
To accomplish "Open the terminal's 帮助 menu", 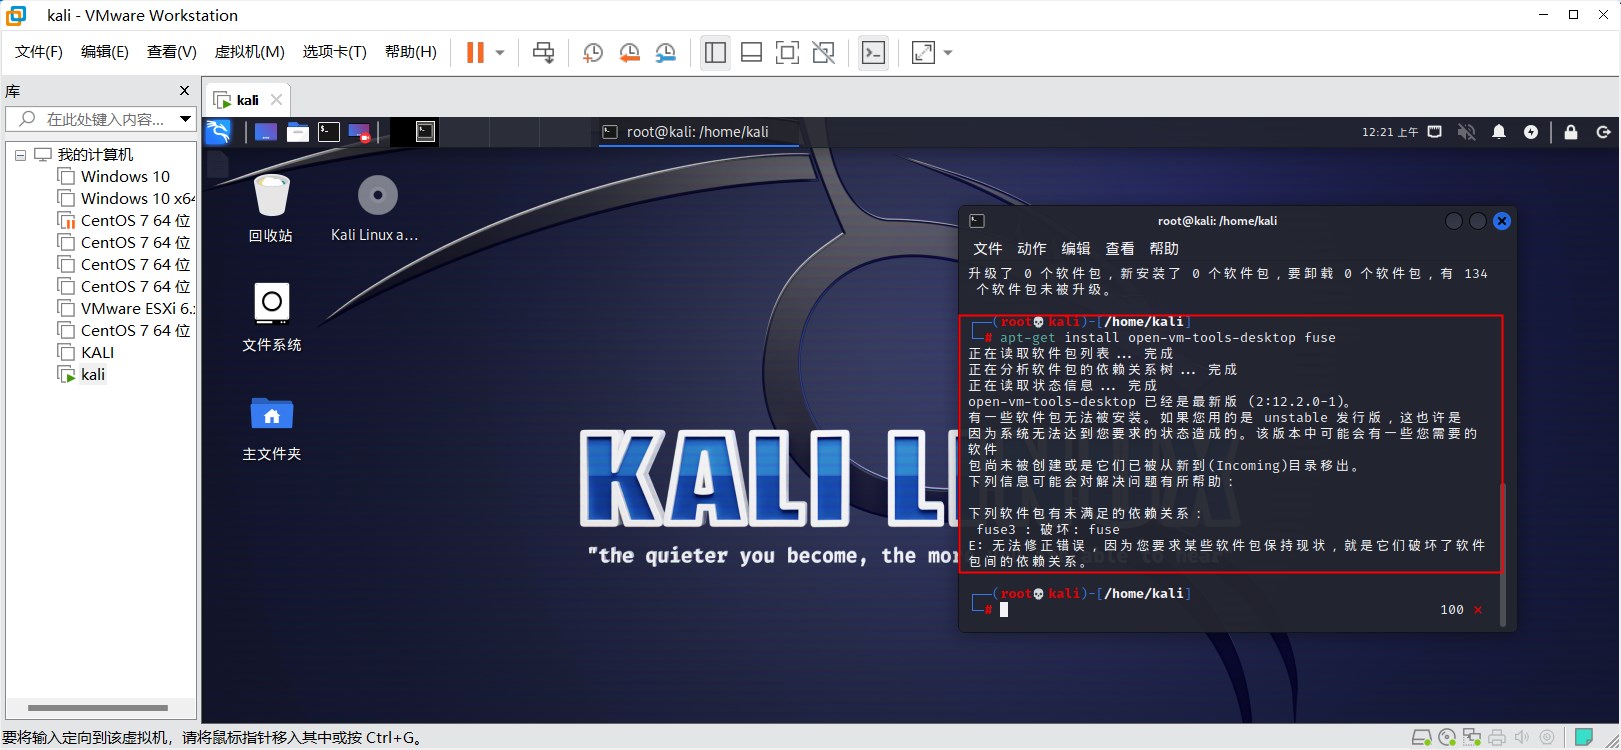I will (1164, 249).
